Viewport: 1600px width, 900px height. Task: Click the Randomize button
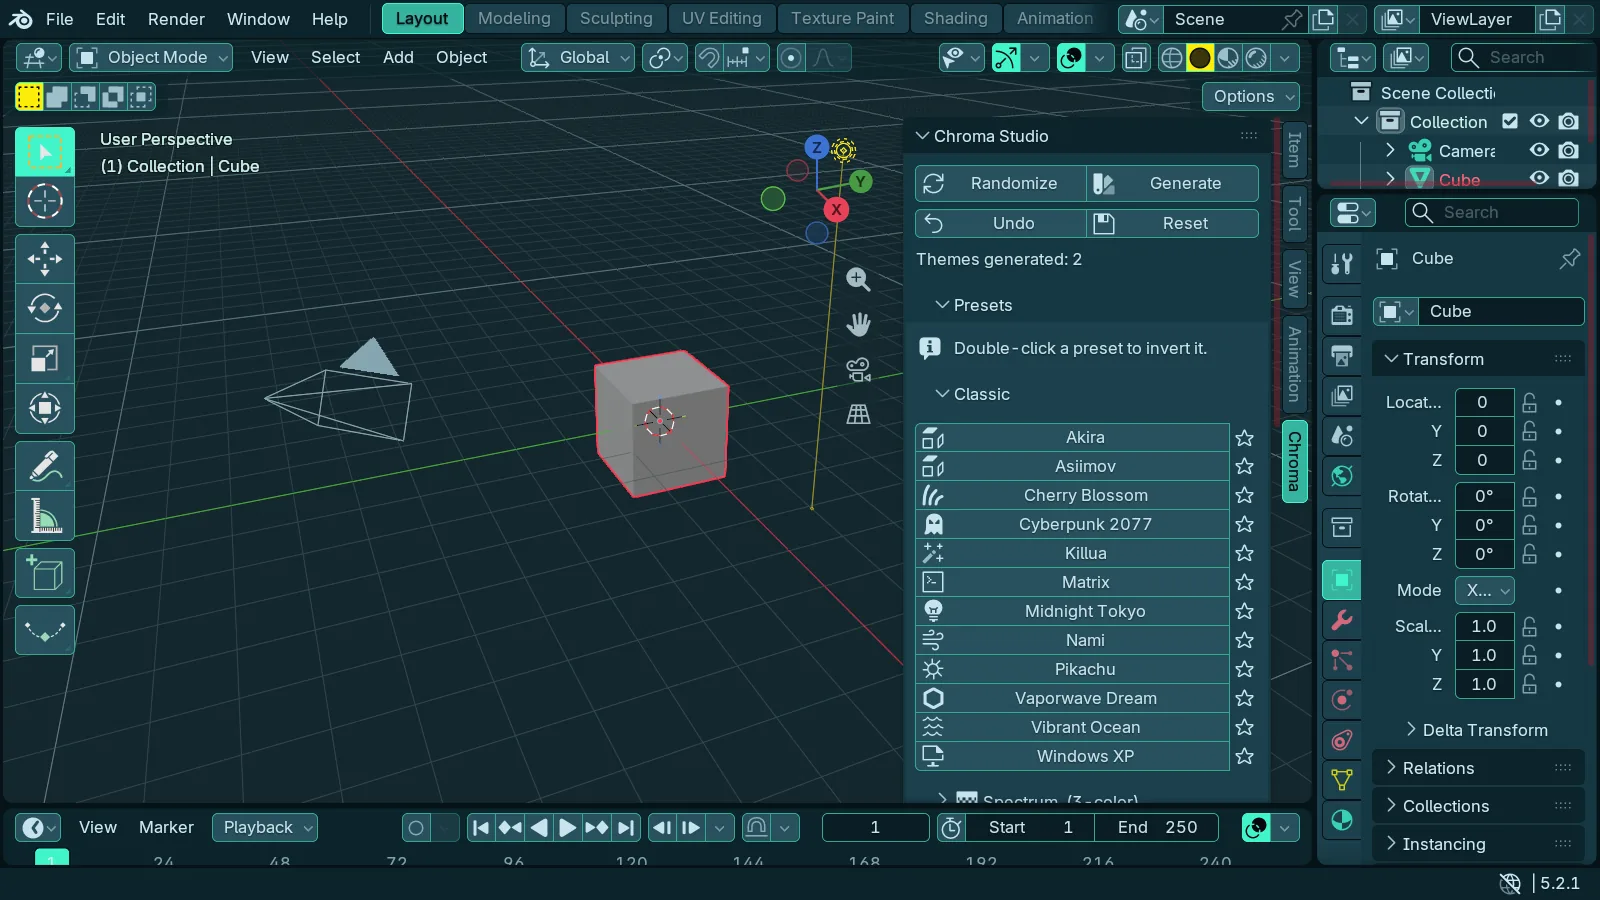[x=1000, y=184]
